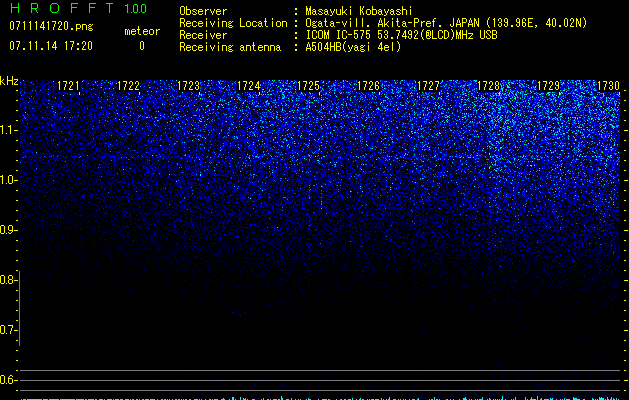Select the ICOM IC-575 53.7492 MHz receiver text

point(402,35)
